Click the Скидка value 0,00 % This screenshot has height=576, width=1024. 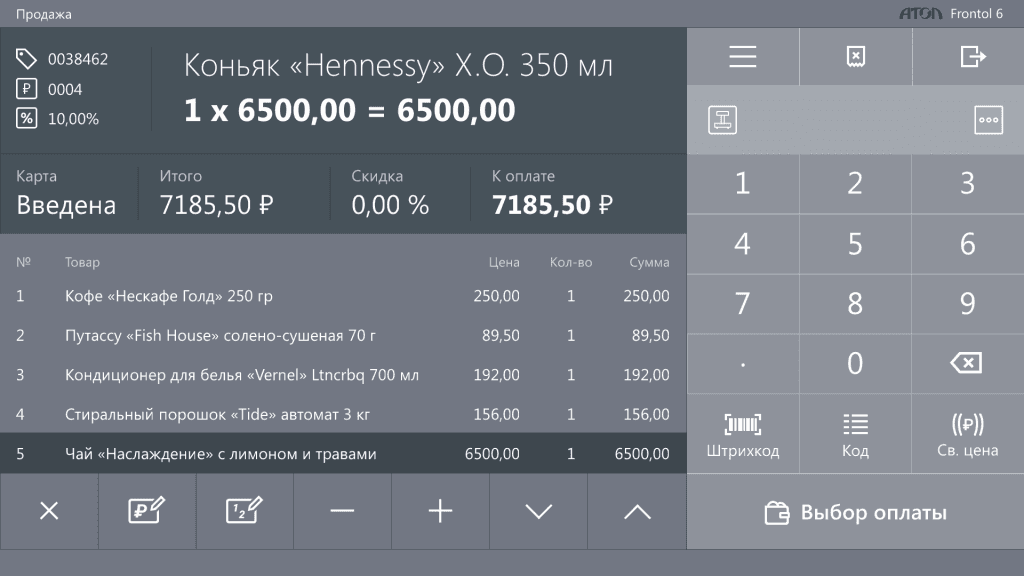click(390, 193)
